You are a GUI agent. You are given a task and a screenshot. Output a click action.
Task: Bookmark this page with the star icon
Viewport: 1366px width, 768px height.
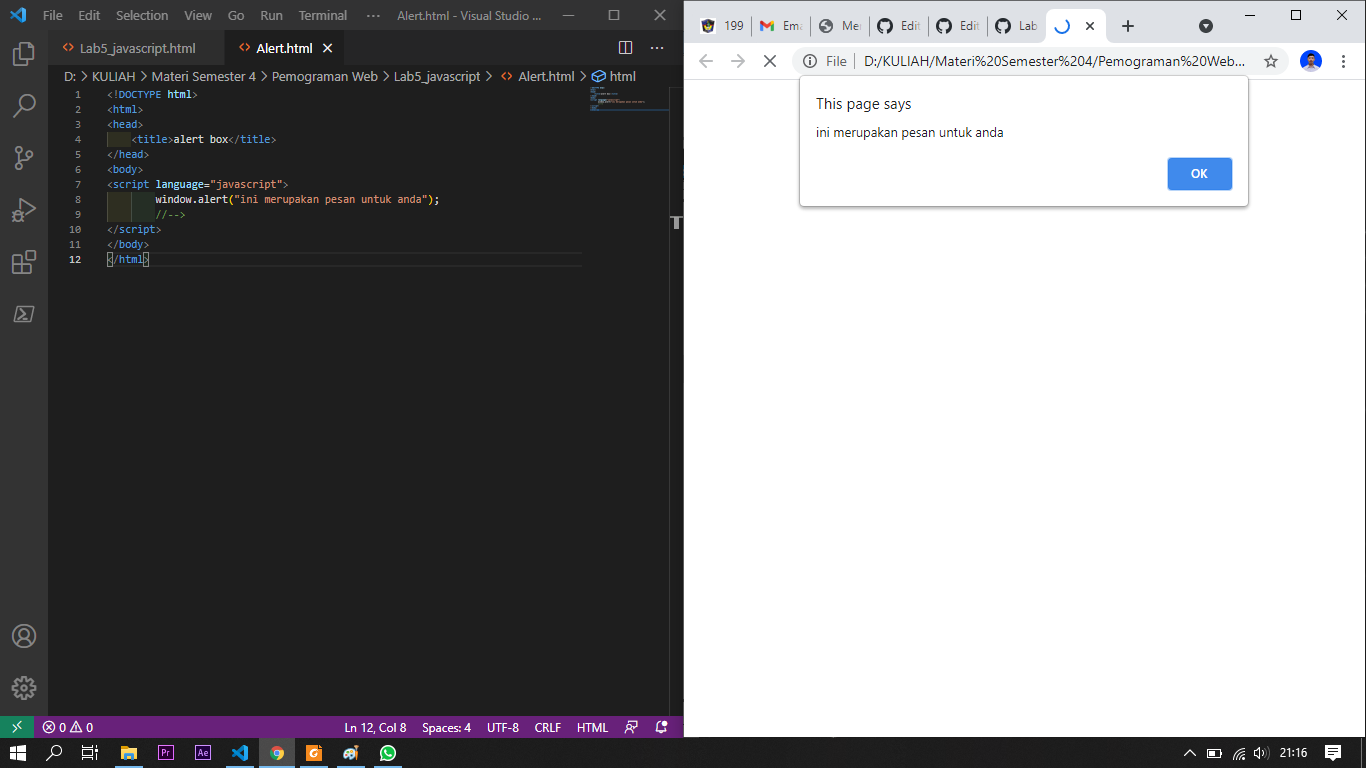click(x=1271, y=61)
